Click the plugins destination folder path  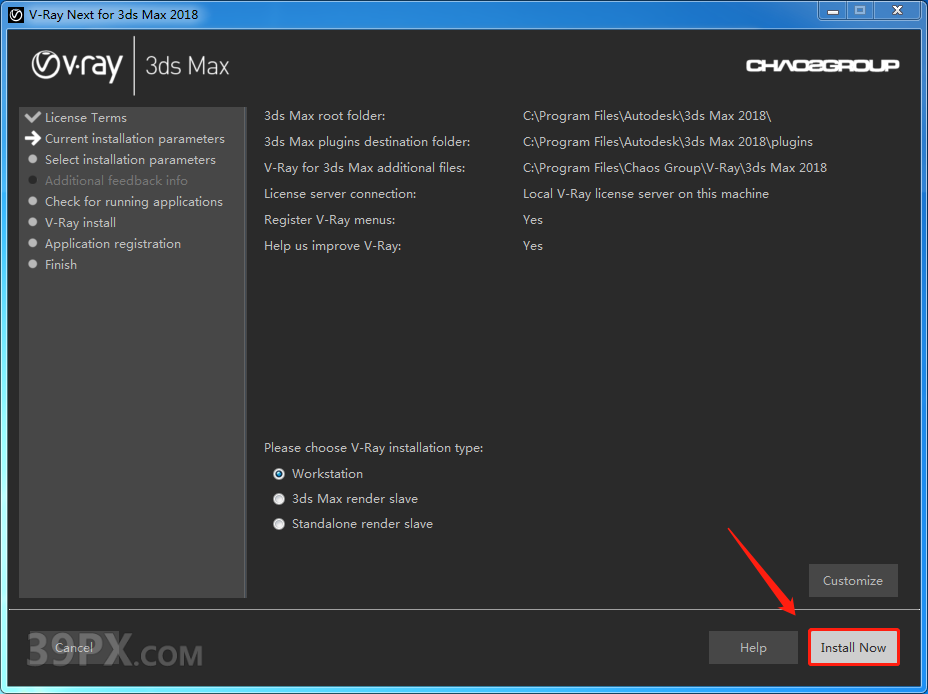coord(668,142)
